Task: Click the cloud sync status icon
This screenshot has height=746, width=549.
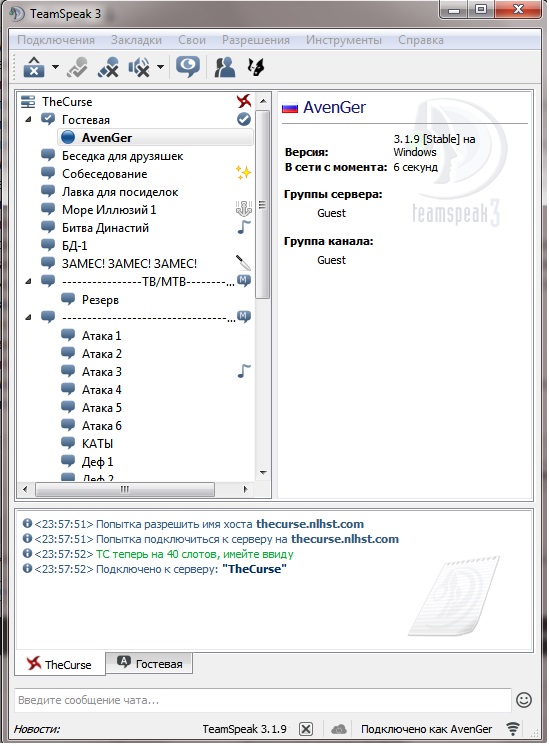Action: (x=338, y=729)
